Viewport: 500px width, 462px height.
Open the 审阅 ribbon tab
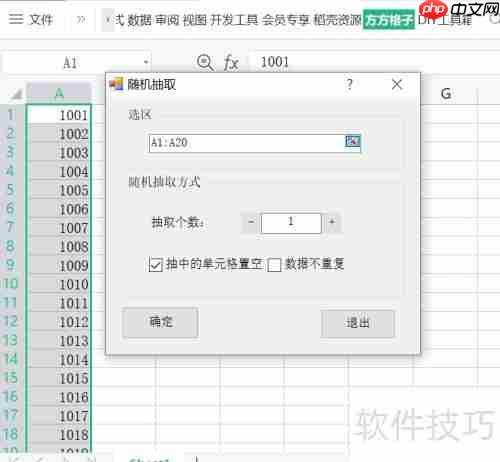(x=167, y=20)
